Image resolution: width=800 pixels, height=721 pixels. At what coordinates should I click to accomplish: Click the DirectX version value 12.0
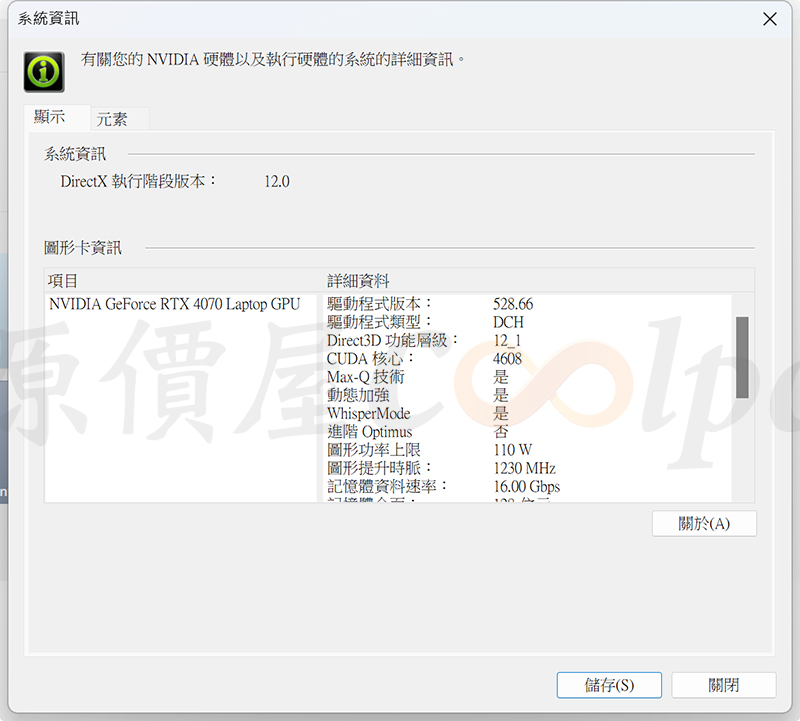pyautogui.click(x=277, y=182)
